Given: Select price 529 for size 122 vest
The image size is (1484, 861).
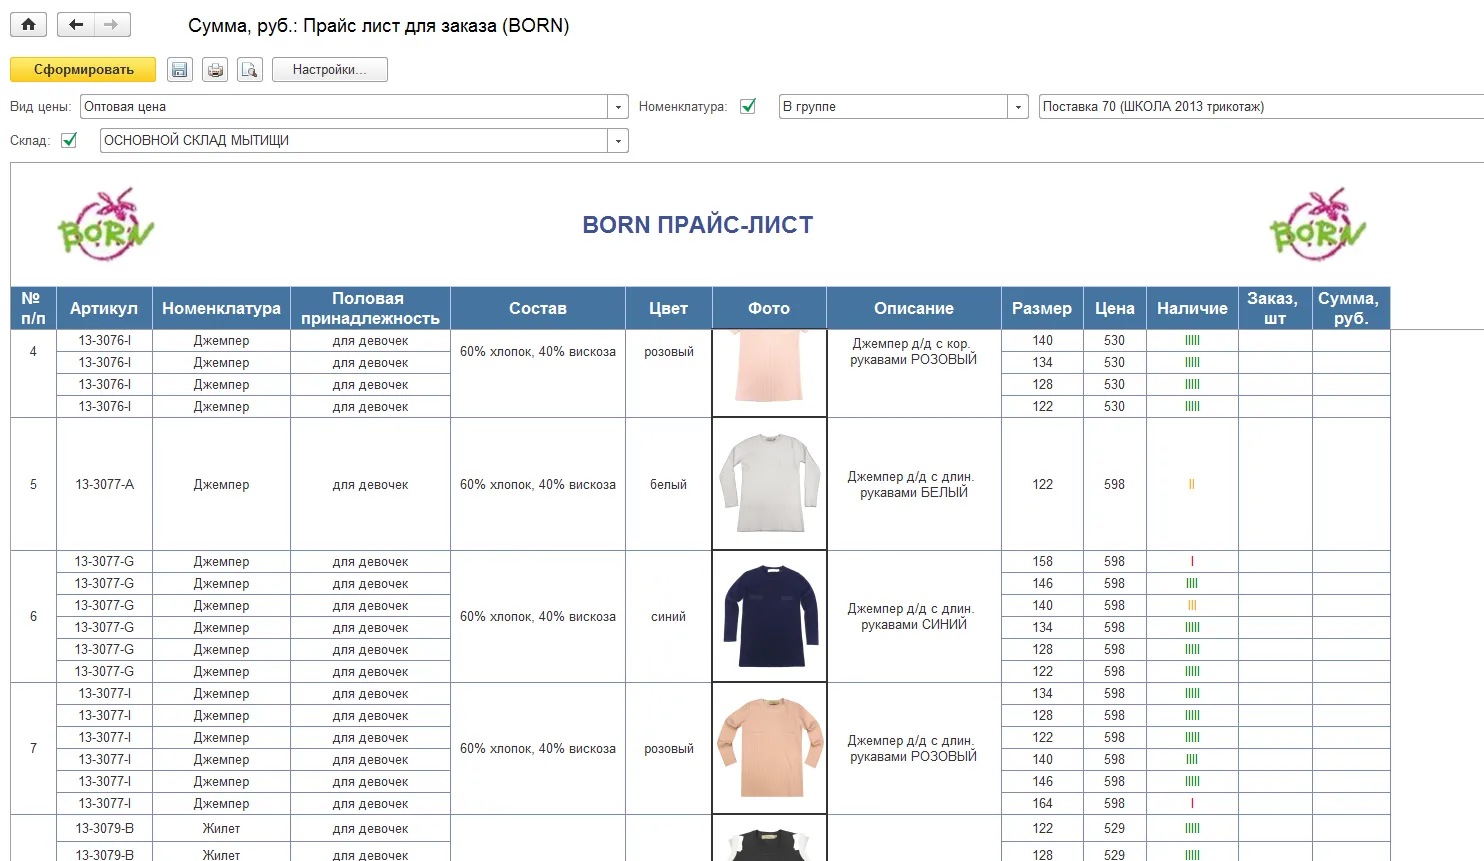Looking at the screenshot, I should click(x=1114, y=828).
